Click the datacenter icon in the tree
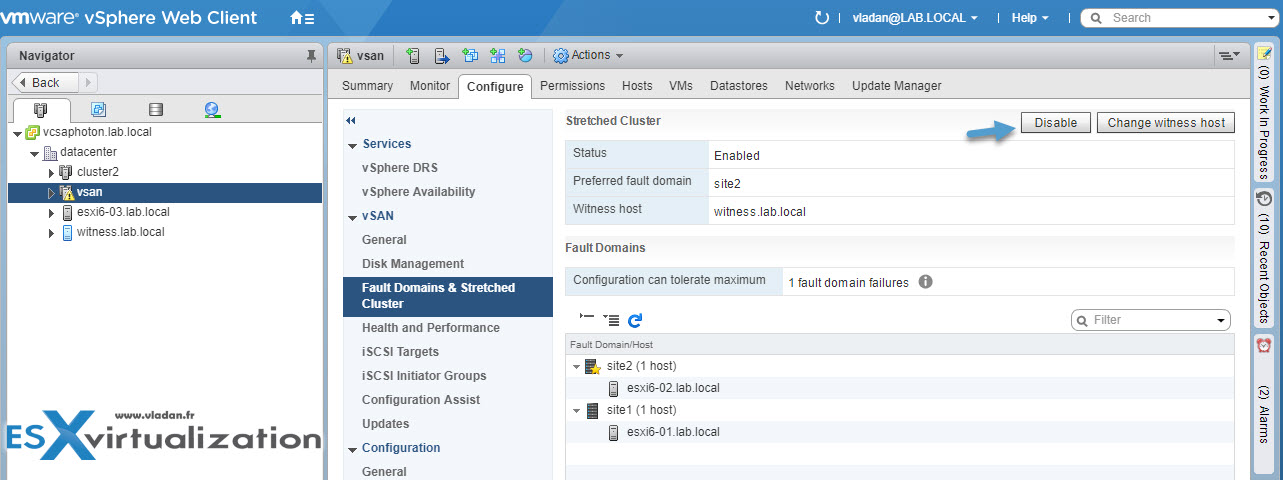The width and height of the screenshot is (1283, 480). [x=50, y=152]
